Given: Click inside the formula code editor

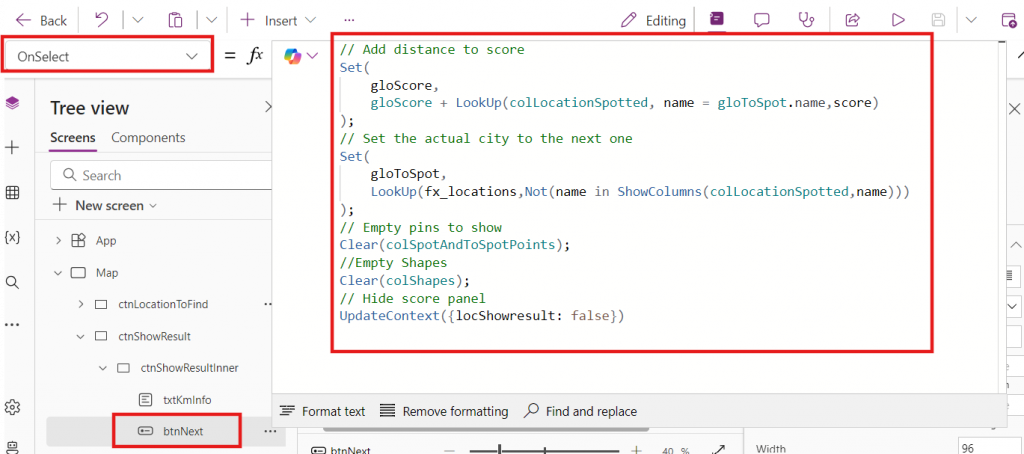Looking at the screenshot, I should point(632,192).
